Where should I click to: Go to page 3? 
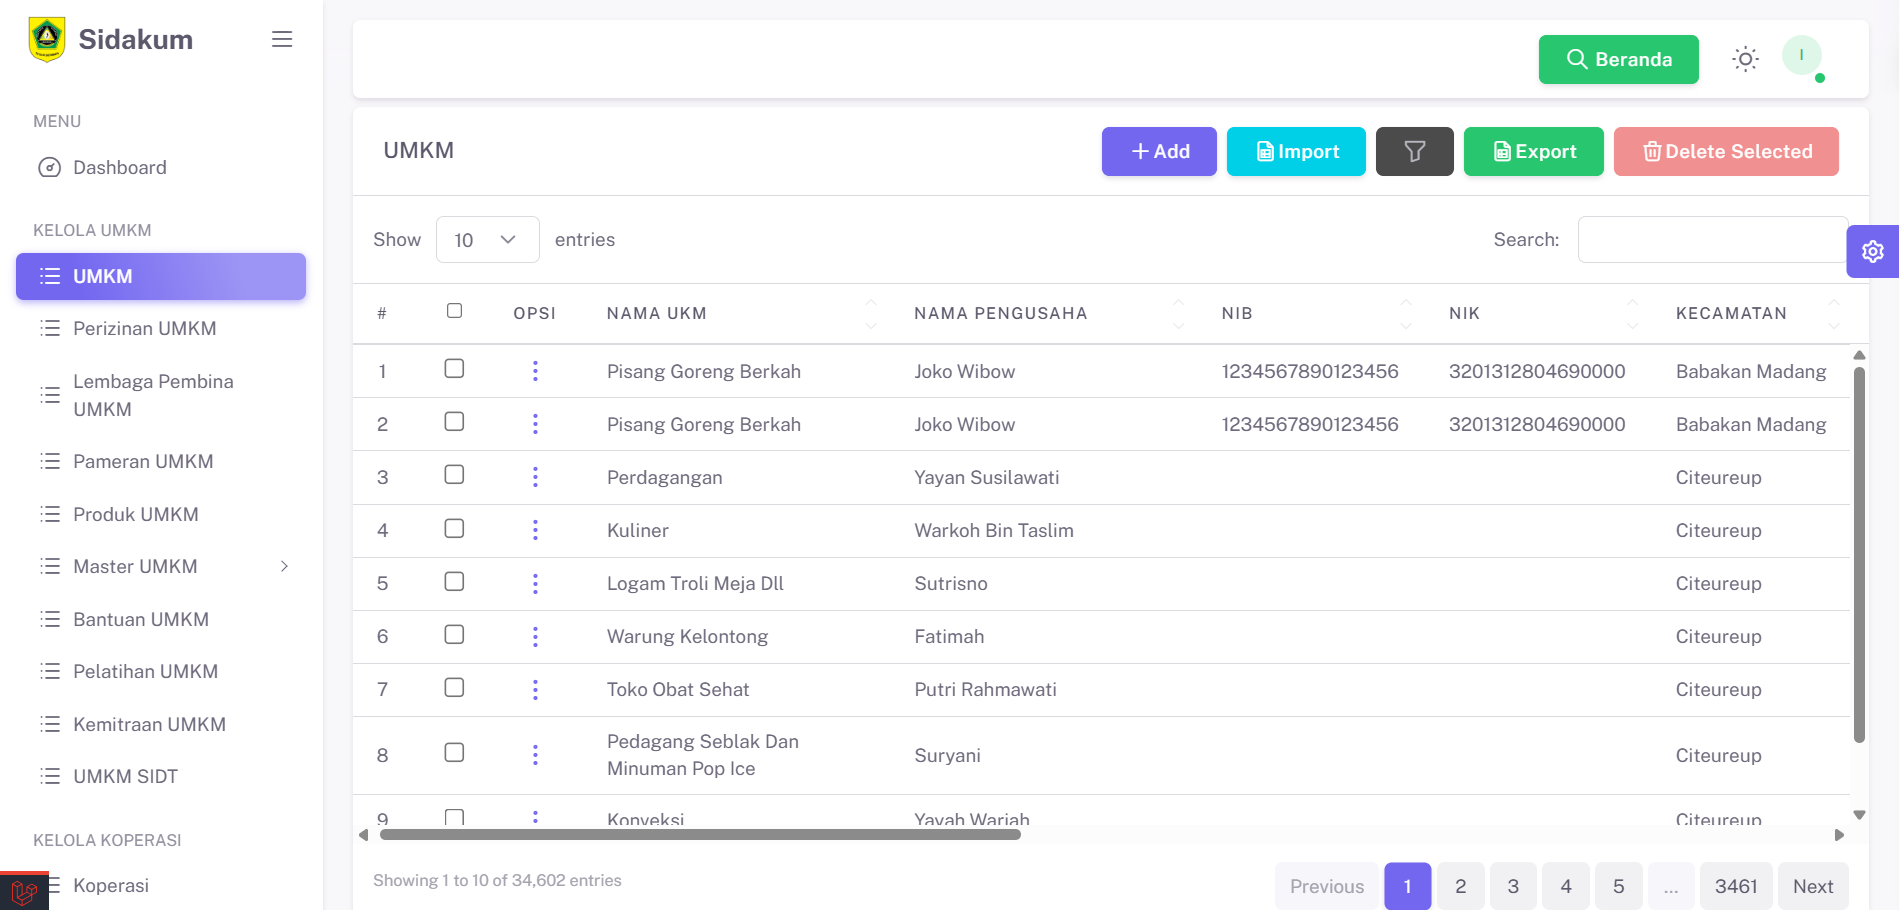pos(1513,886)
